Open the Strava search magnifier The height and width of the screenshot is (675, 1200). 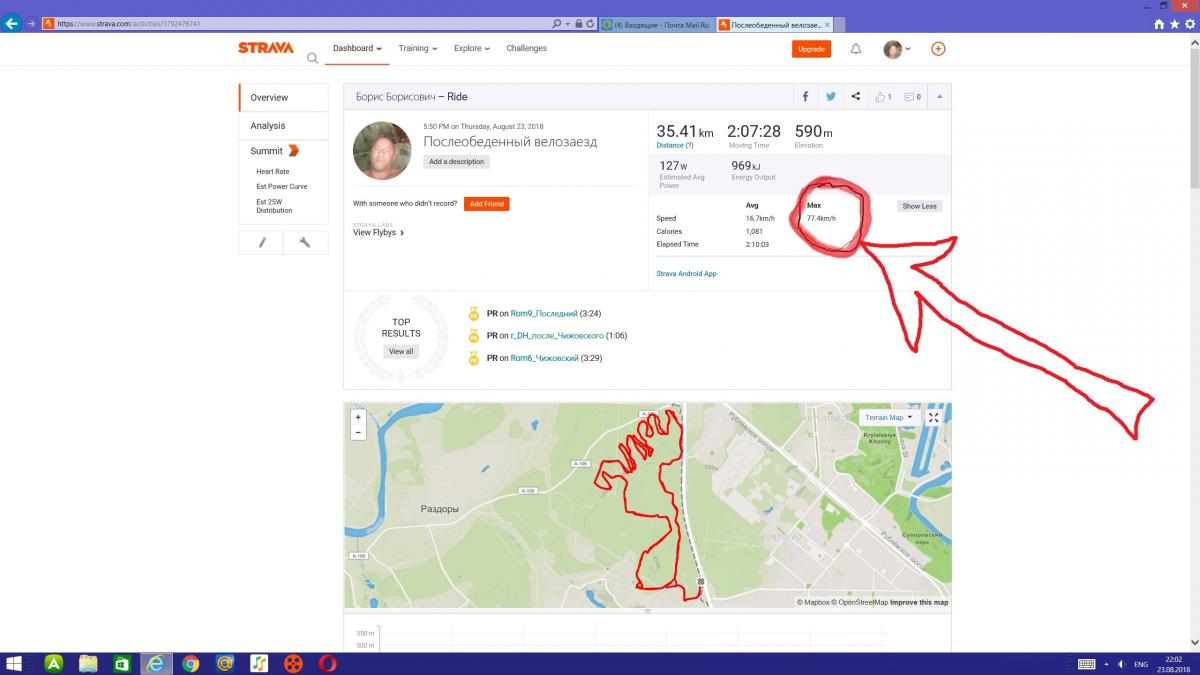[x=312, y=58]
